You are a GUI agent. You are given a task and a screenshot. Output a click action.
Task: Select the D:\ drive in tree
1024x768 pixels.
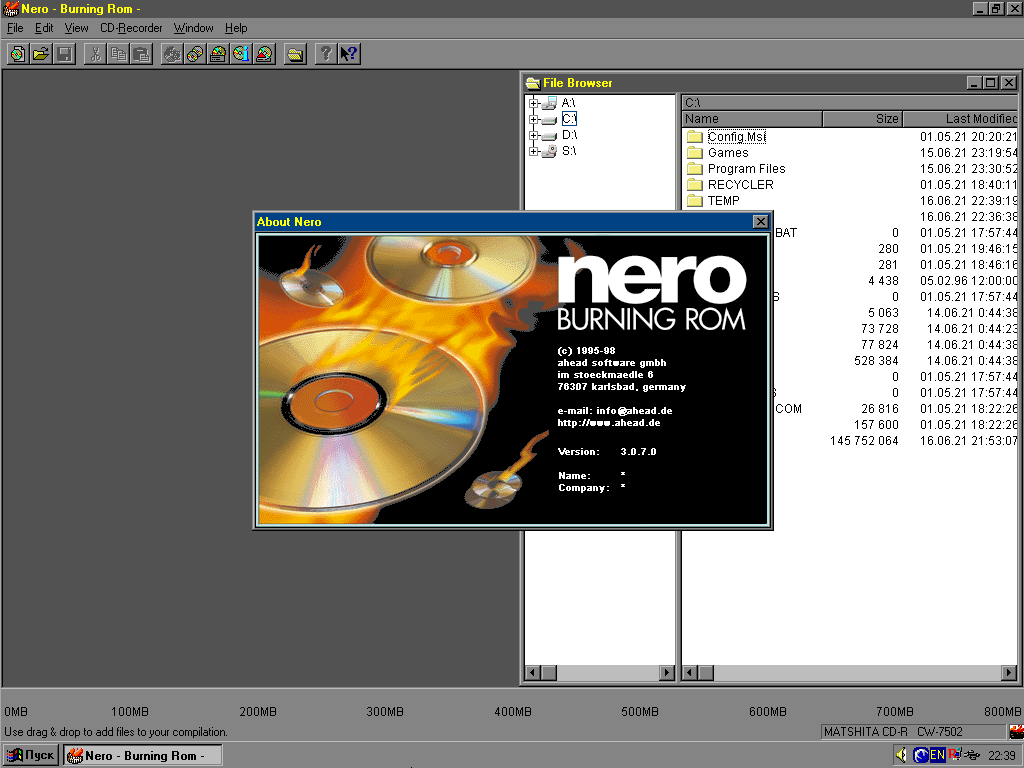[569, 135]
